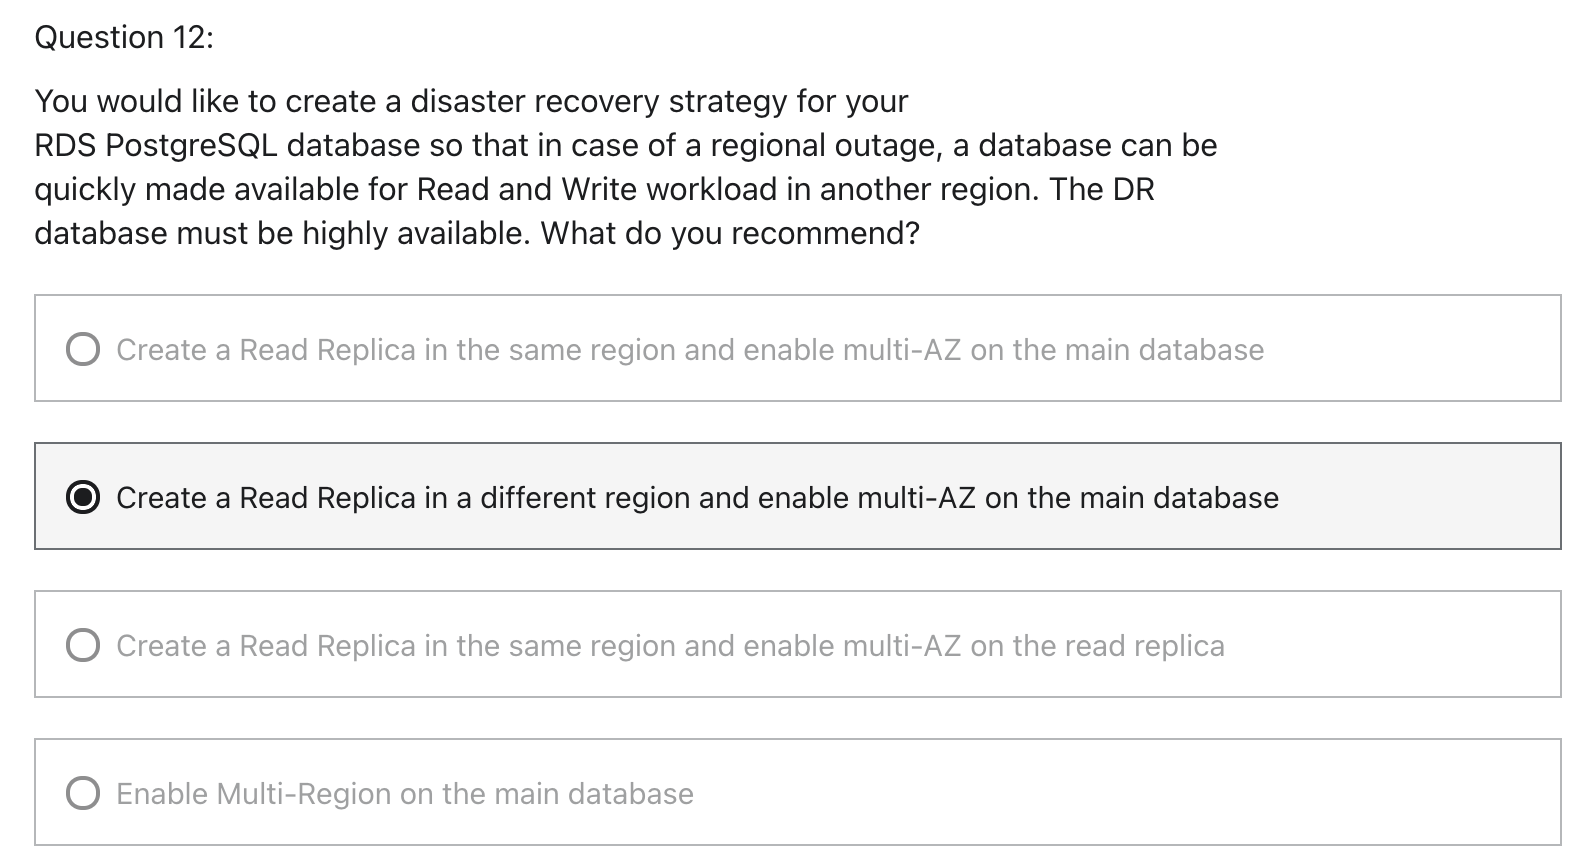This screenshot has height=864, width=1590.
Task: Select the Enable Multi-Region radio button
Action: click(x=83, y=793)
